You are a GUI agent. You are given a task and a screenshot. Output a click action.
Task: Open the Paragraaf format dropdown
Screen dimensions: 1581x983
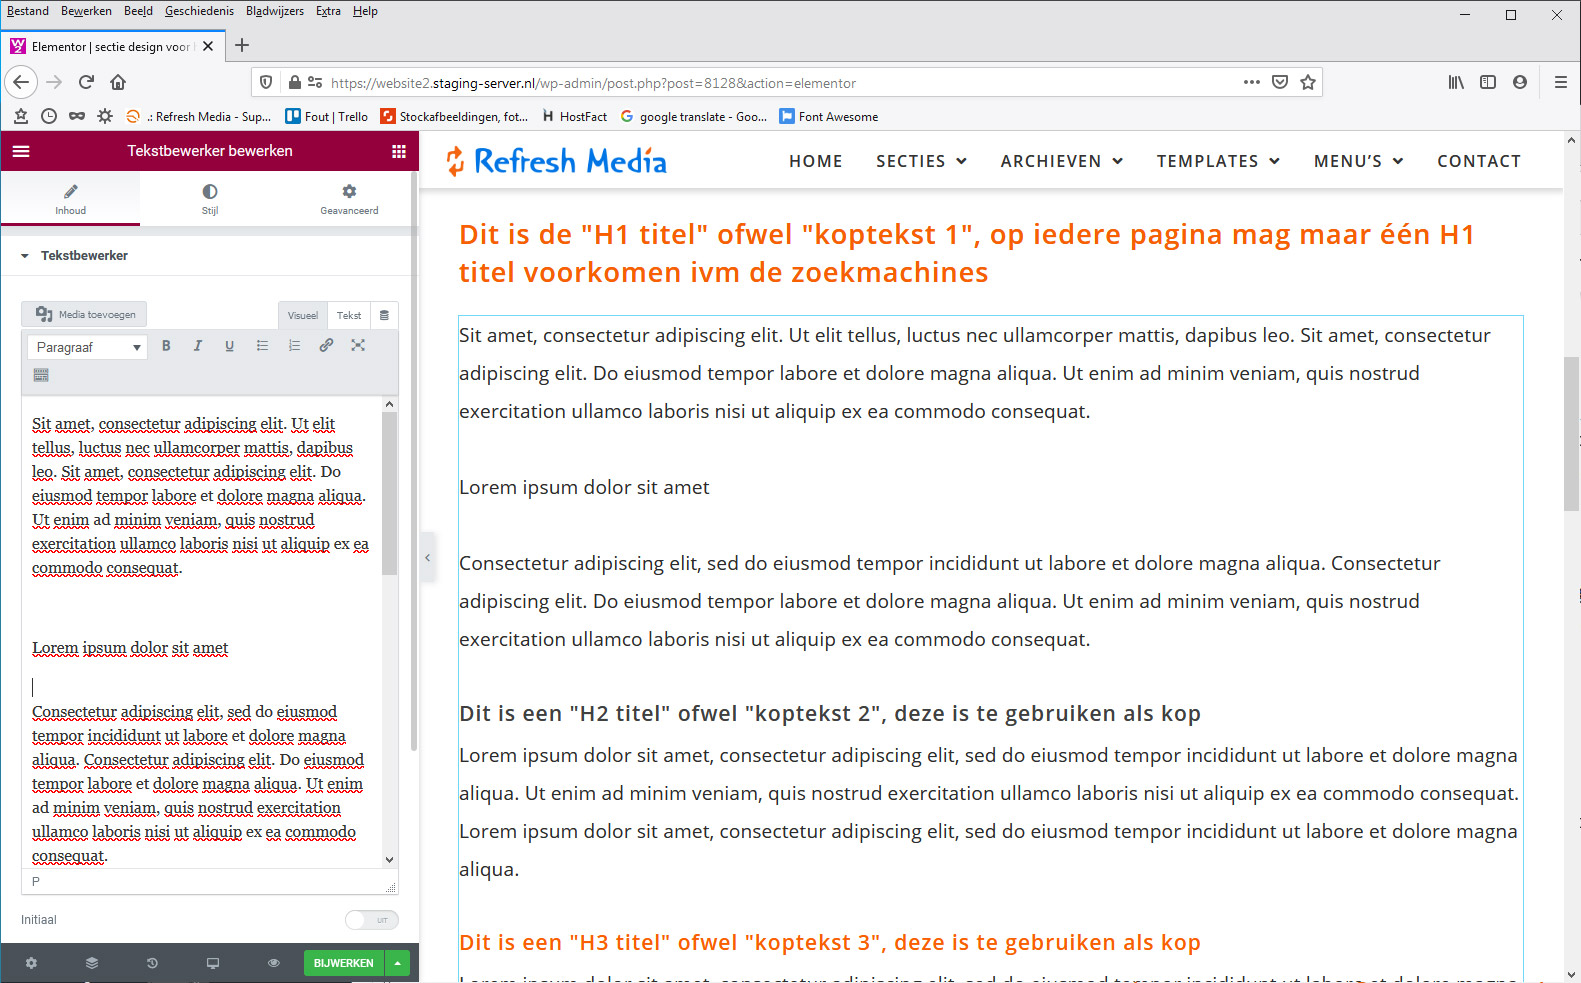coord(87,347)
